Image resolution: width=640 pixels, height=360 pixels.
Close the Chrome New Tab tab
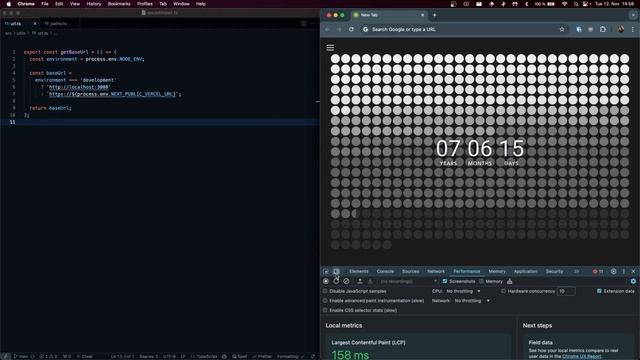point(422,15)
